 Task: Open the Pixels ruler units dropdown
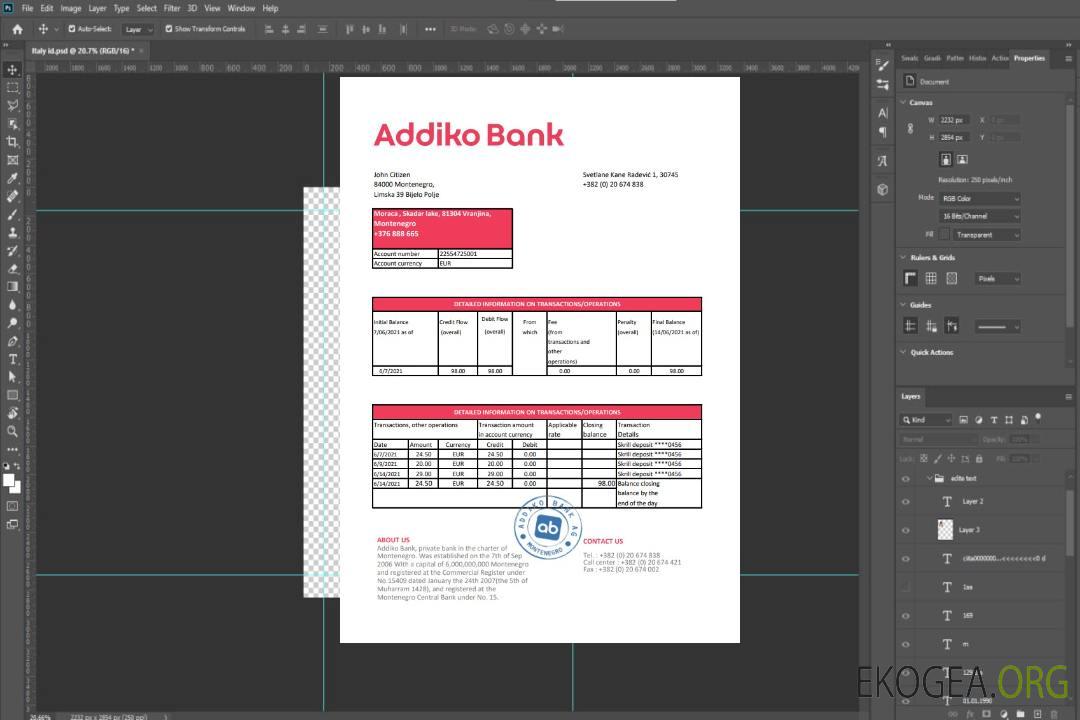[997, 279]
